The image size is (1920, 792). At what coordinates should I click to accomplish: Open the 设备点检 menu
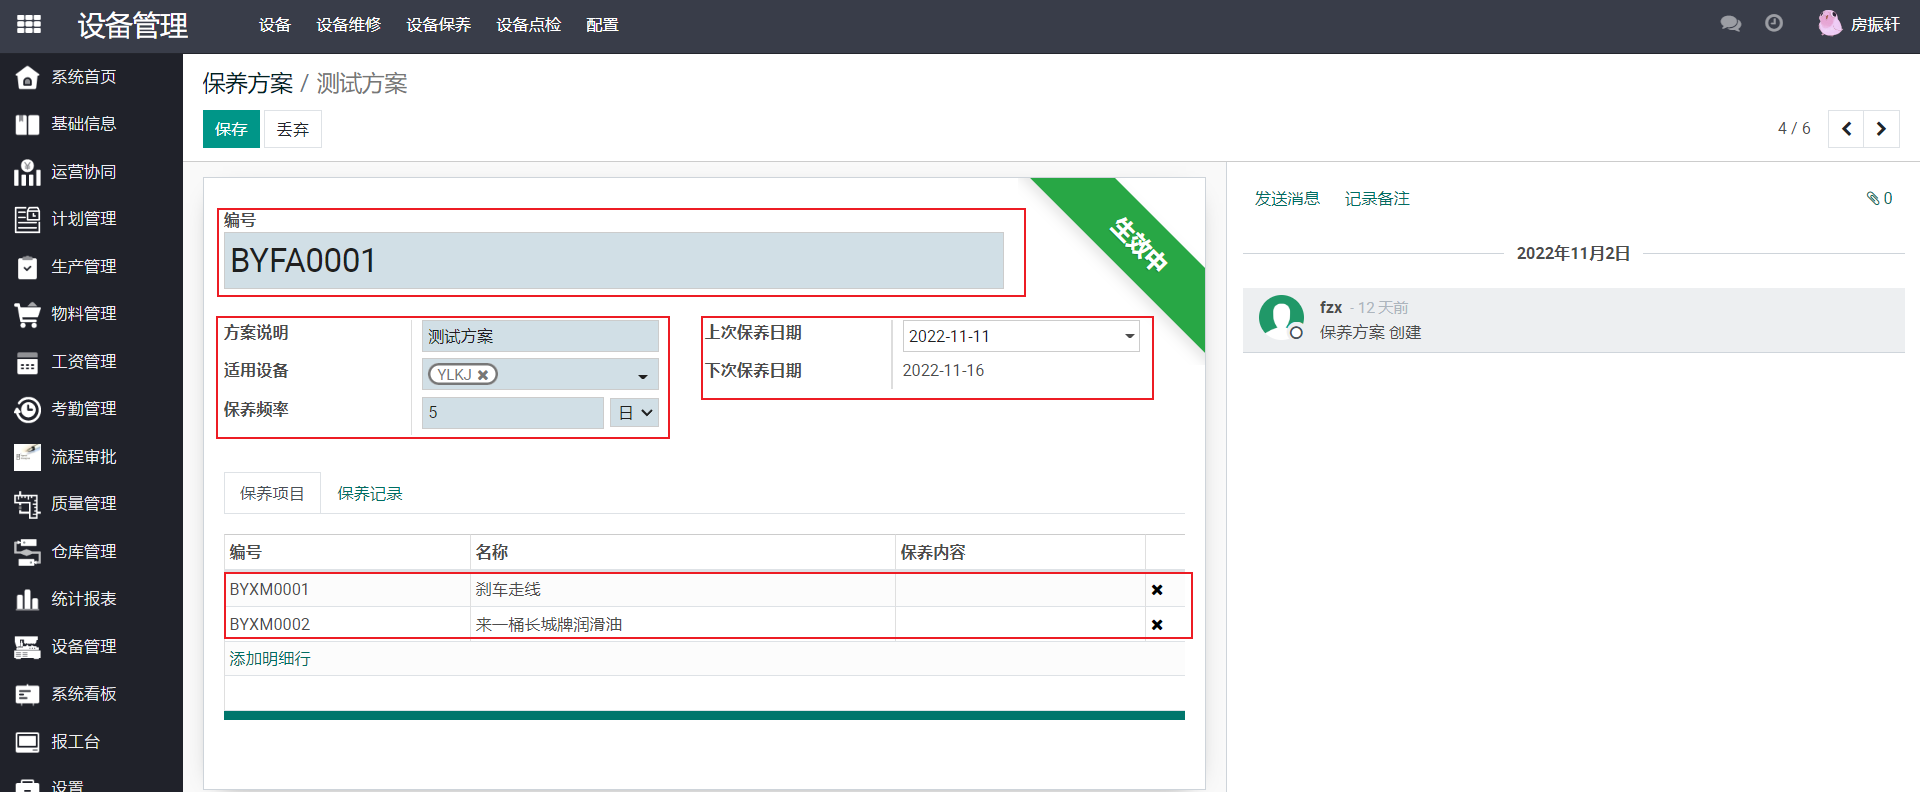tap(528, 25)
